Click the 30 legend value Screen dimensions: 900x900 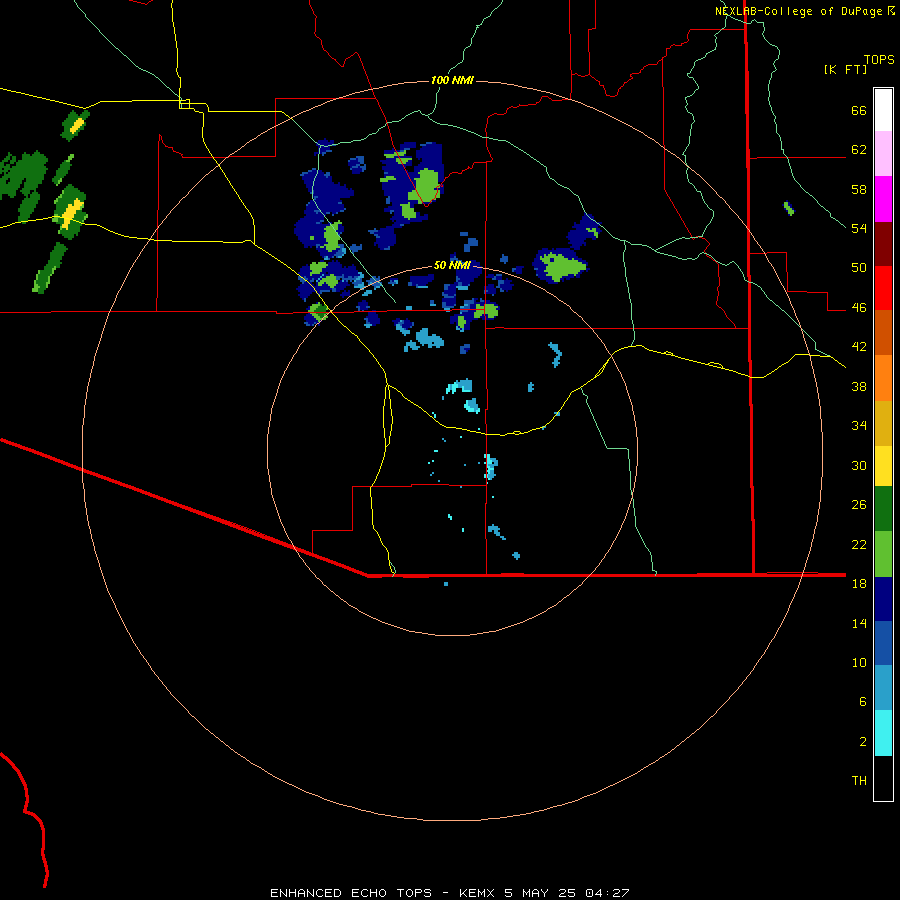pos(859,465)
